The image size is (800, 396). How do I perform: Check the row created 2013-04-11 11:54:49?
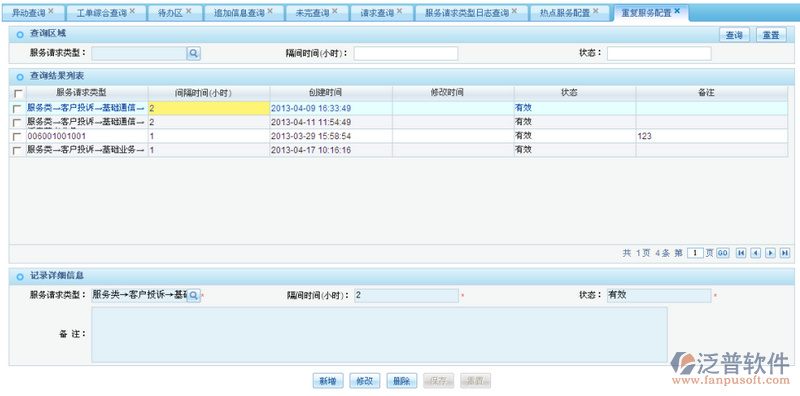click(18, 123)
